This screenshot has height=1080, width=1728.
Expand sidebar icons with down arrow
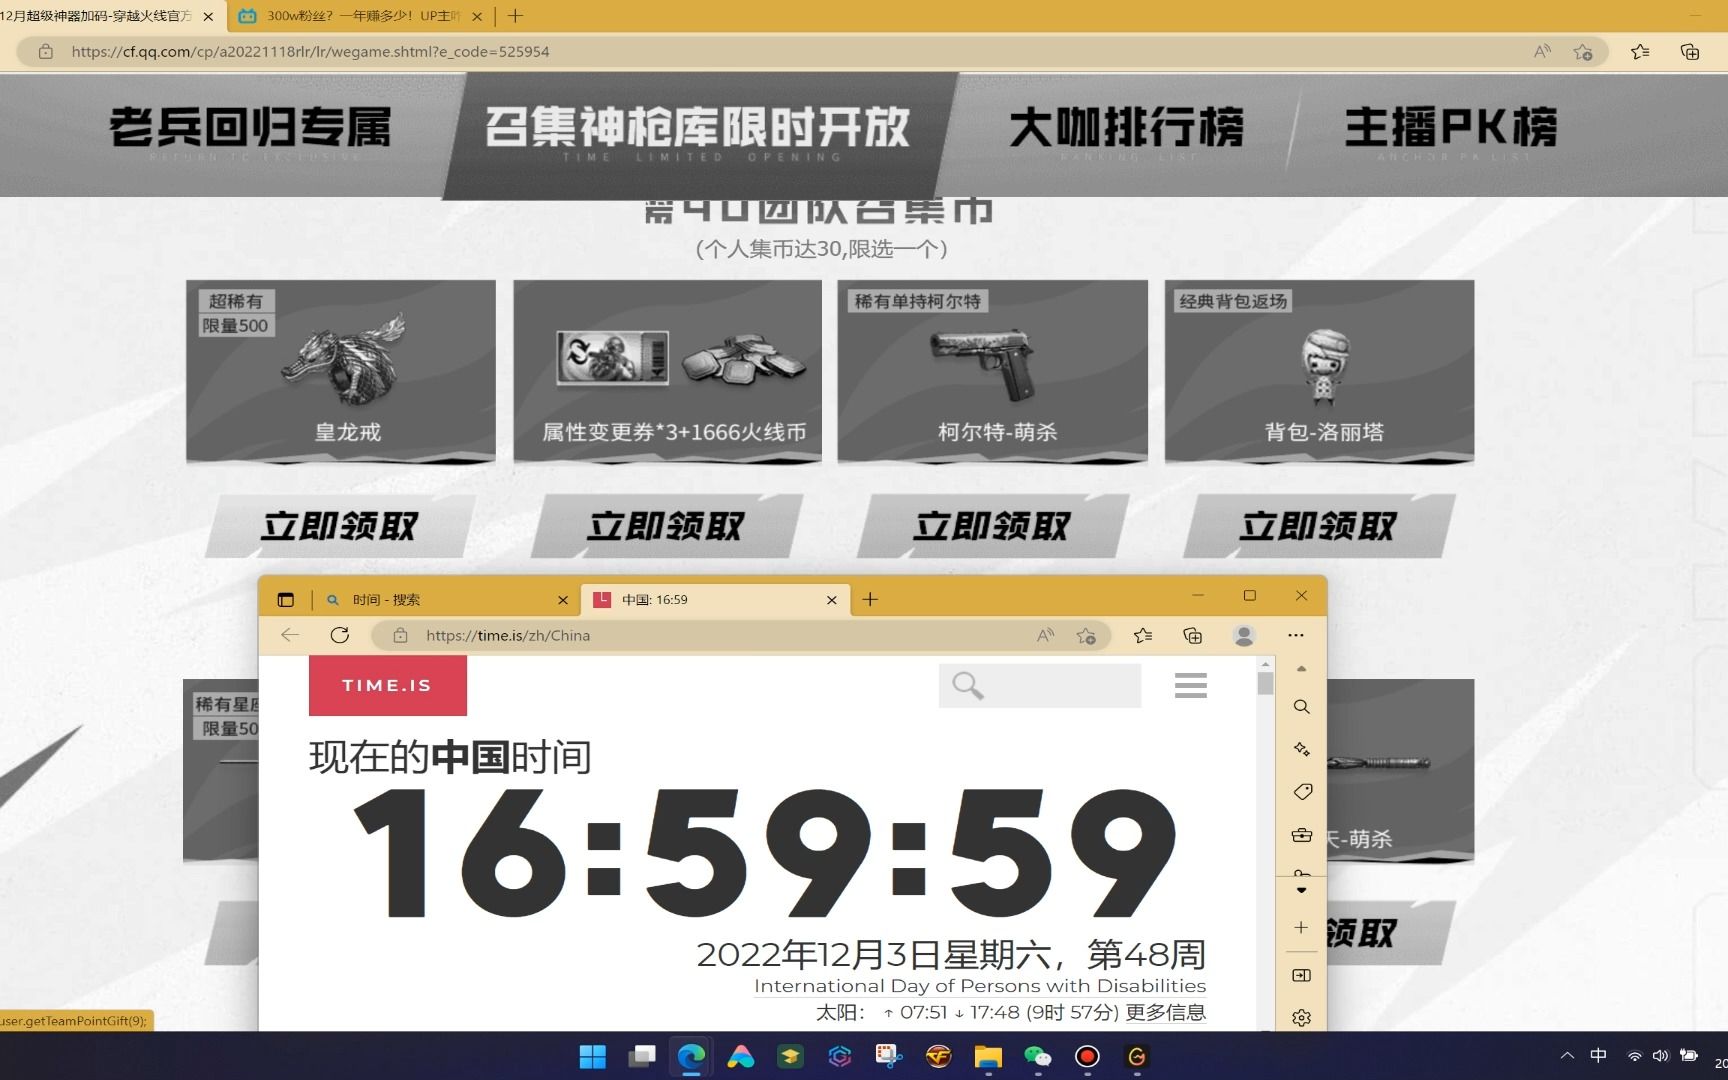pyautogui.click(x=1301, y=890)
